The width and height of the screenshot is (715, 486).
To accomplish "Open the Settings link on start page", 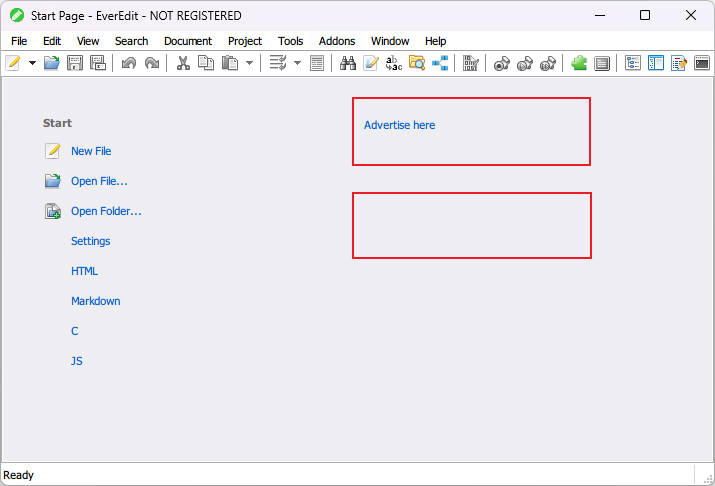I will tap(91, 241).
